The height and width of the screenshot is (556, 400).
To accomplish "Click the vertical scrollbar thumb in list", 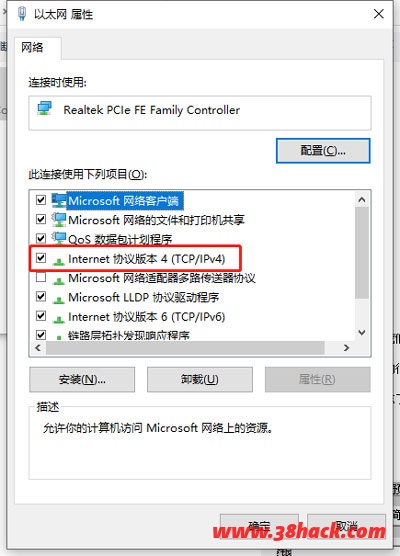I will pos(362,252).
